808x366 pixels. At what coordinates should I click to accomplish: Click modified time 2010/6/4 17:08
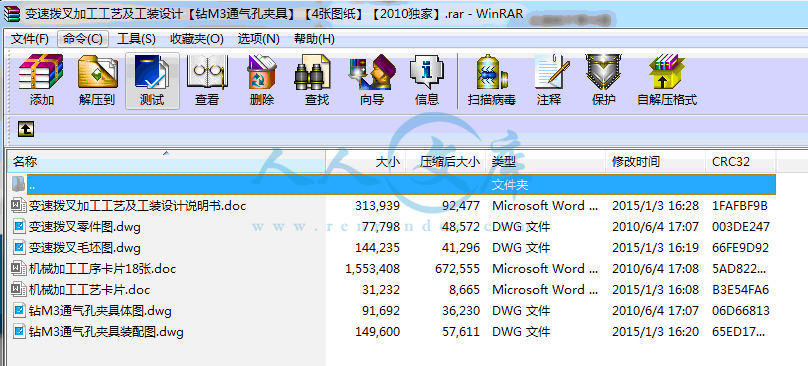pos(655,269)
